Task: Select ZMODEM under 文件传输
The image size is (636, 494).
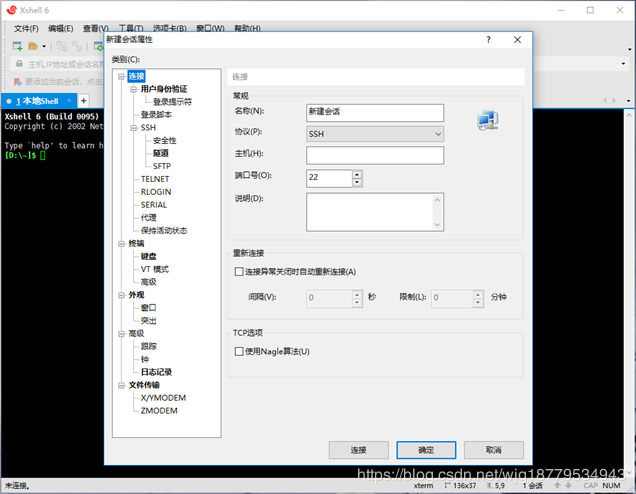Action: pyautogui.click(x=159, y=411)
